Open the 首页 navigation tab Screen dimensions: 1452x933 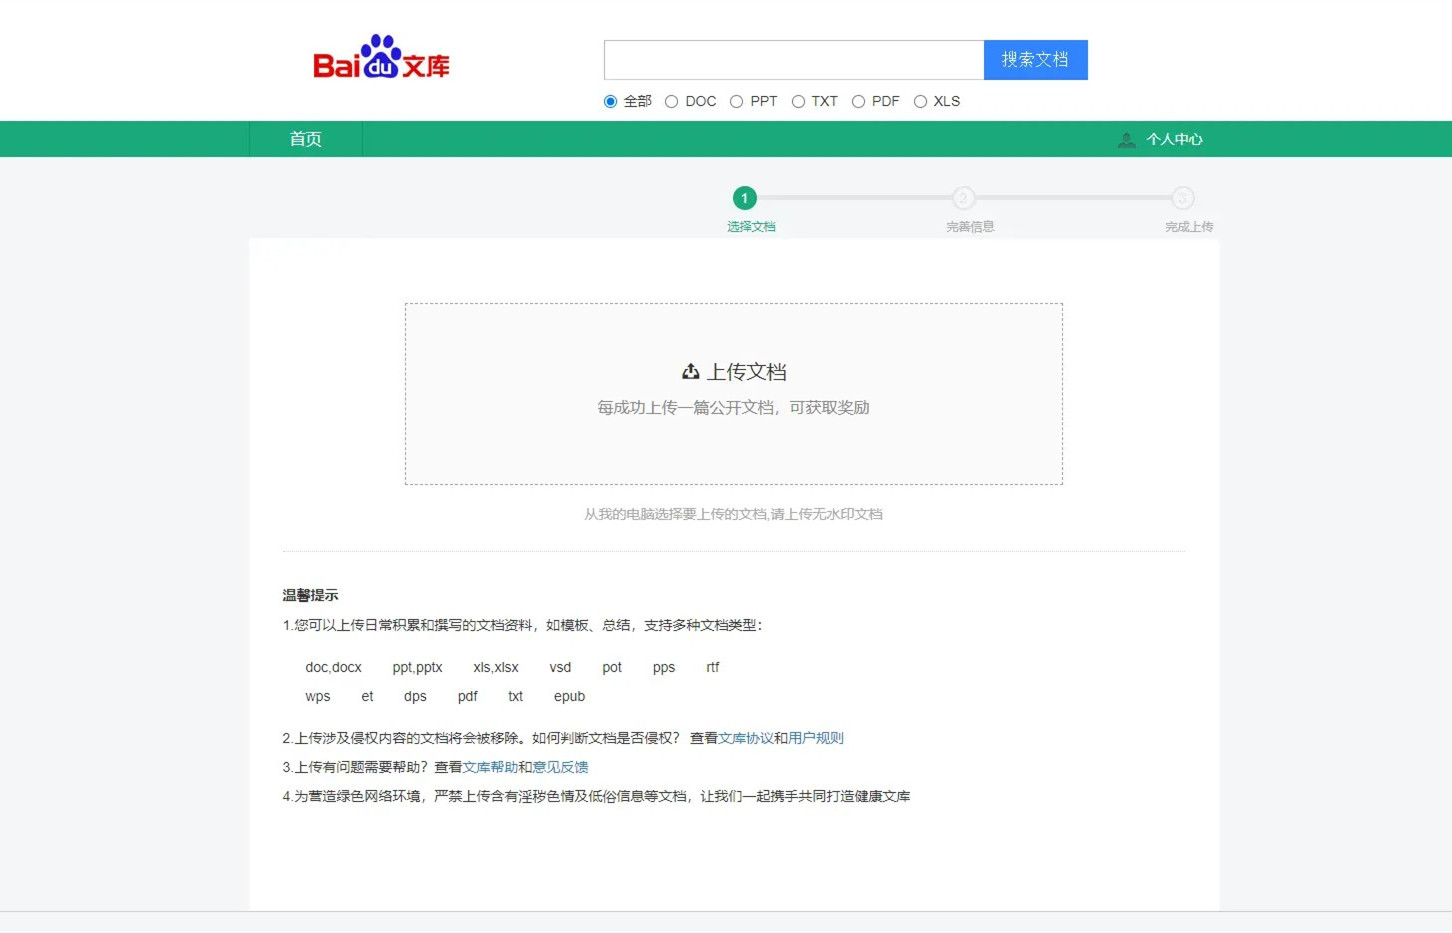[x=306, y=139]
